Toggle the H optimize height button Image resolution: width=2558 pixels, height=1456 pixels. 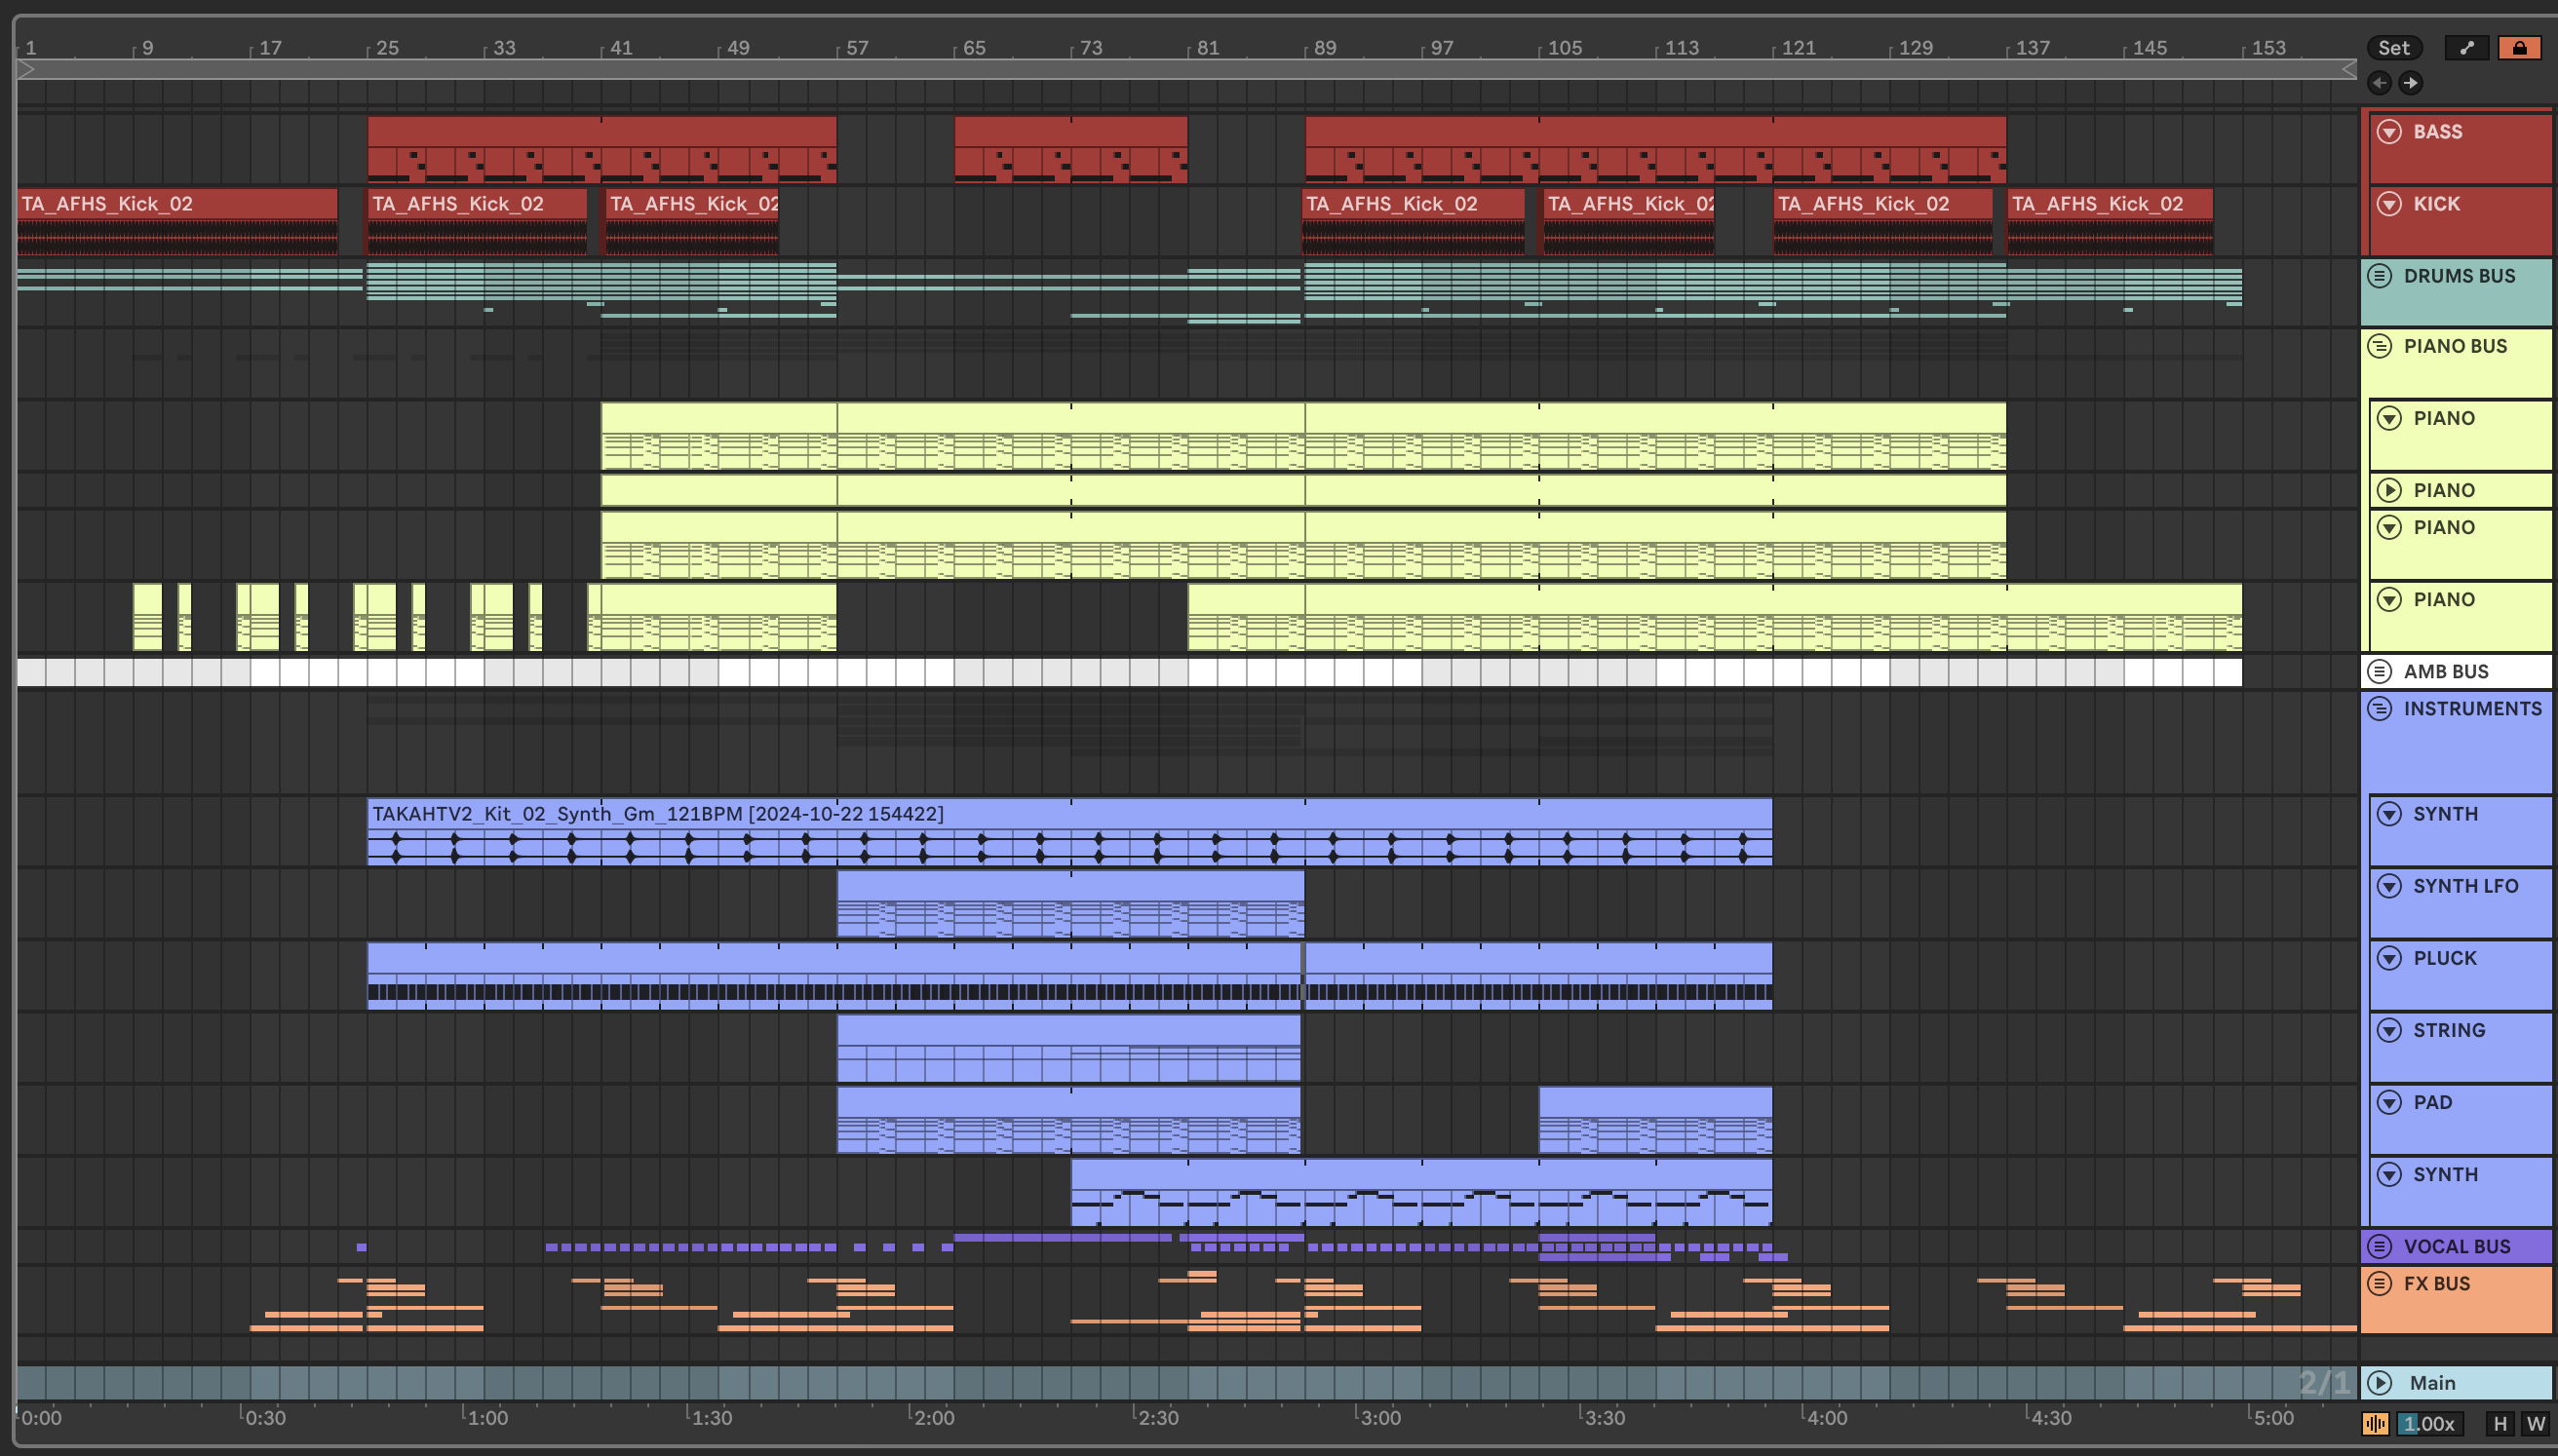coord(2500,1423)
